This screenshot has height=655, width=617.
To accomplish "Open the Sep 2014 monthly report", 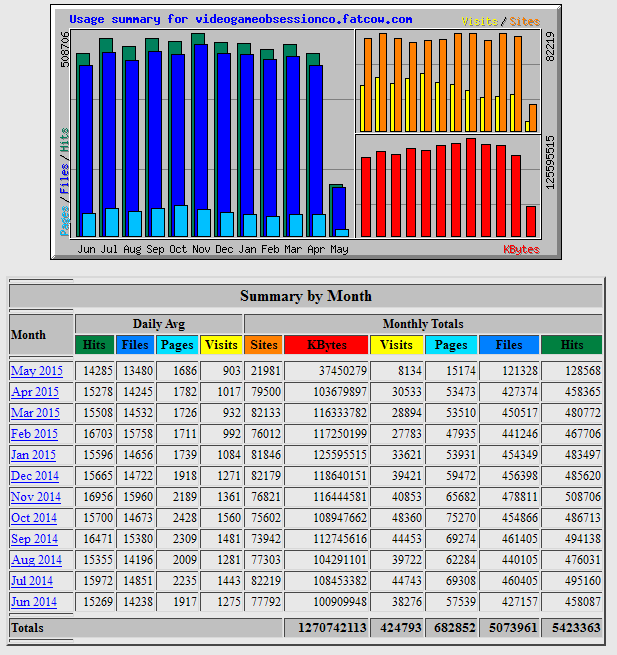I will coord(35,539).
